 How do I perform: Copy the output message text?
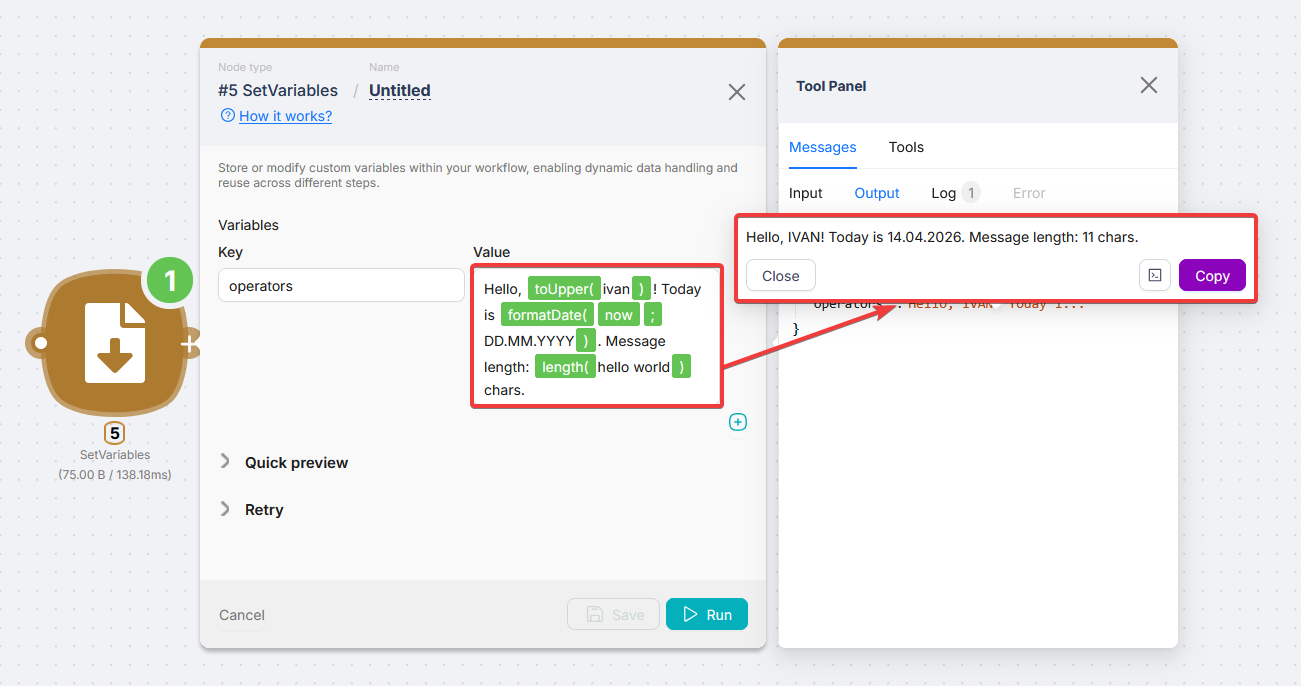pyautogui.click(x=1212, y=276)
